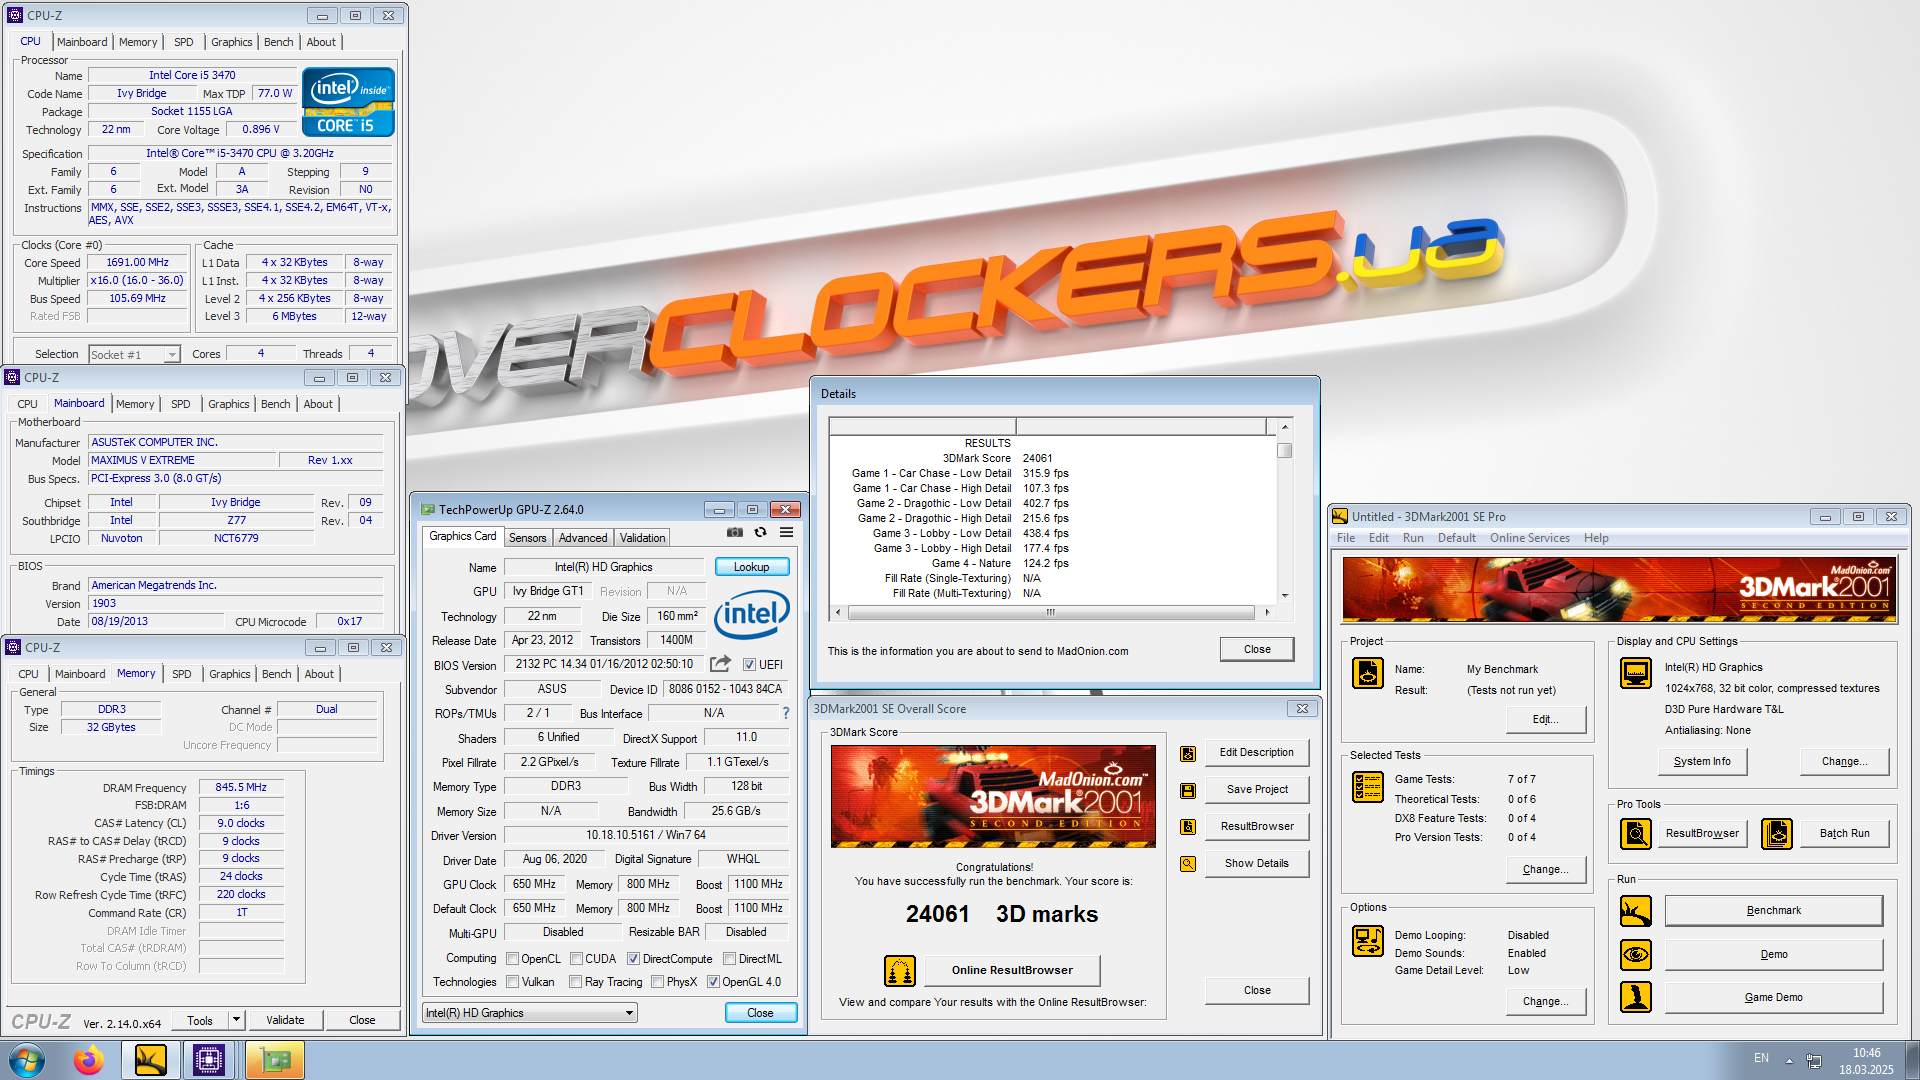Click Demo eye icon
1920x1080 pixels.
click(x=1636, y=954)
